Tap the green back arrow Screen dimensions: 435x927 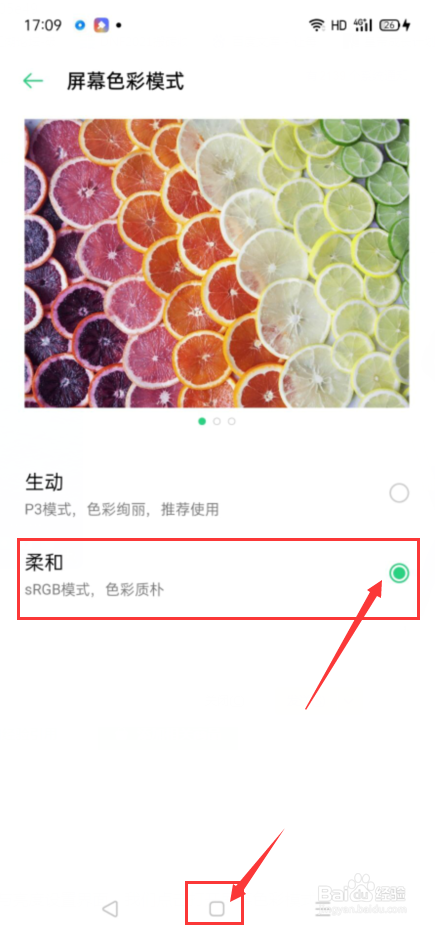pyautogui.click(x=33, y=81)
